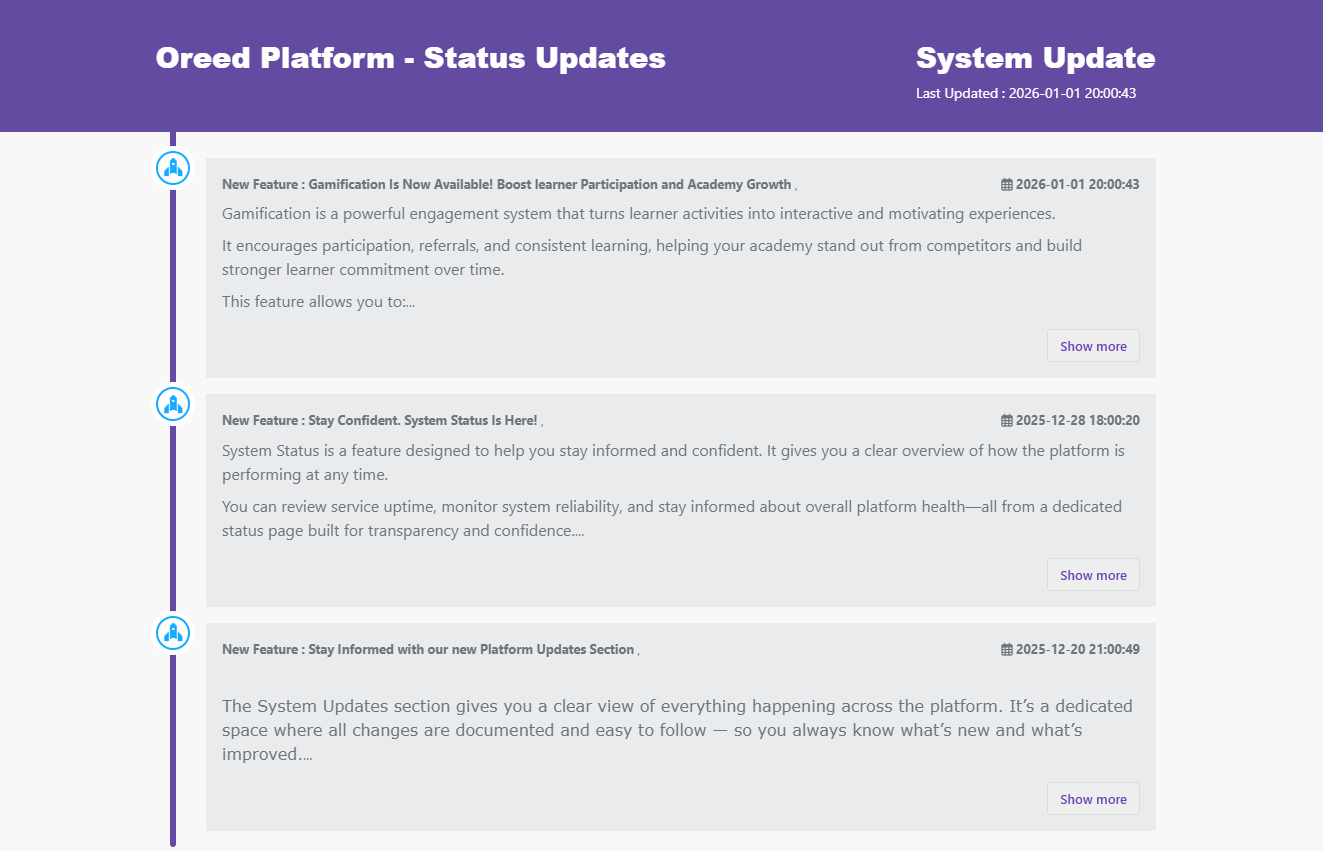Open the Gamification Is Now Available title
Screen dimensions: 1323x851
point(506,185)
